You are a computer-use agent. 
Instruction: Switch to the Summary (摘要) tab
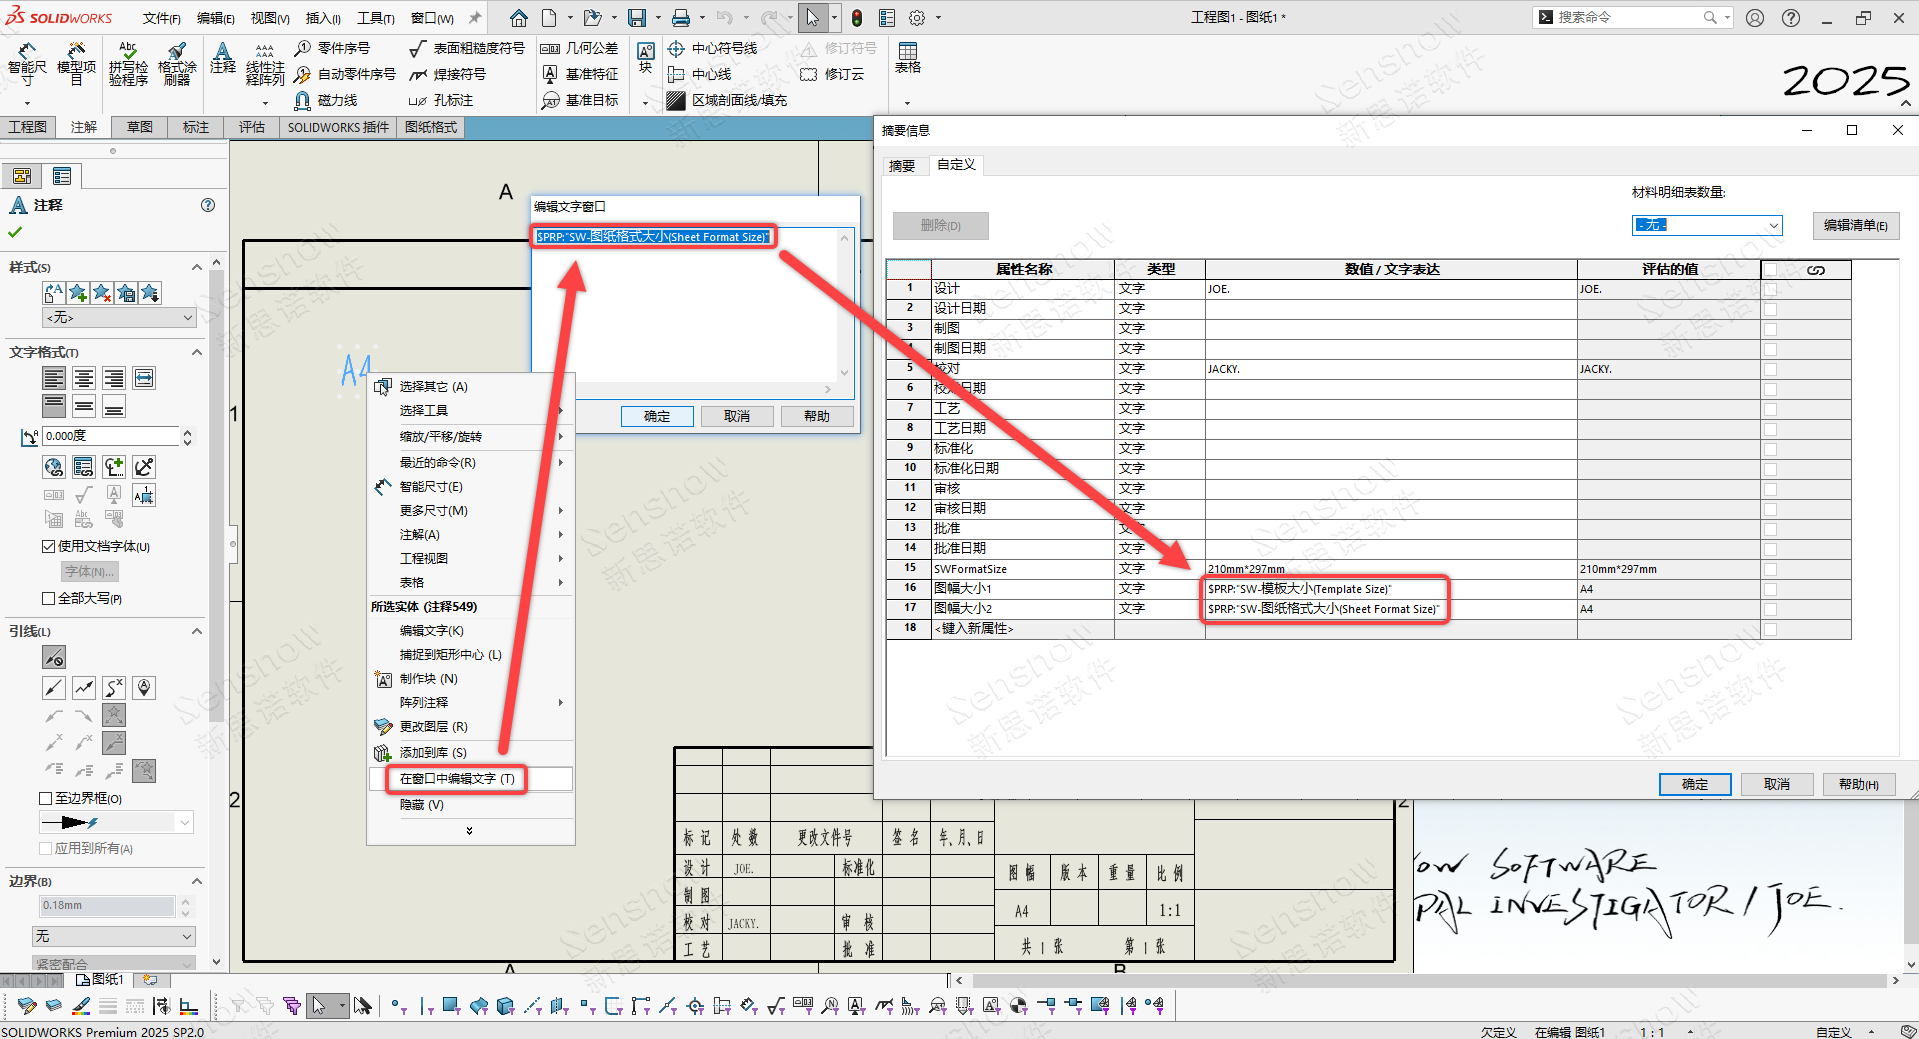[x=902, y=166]
